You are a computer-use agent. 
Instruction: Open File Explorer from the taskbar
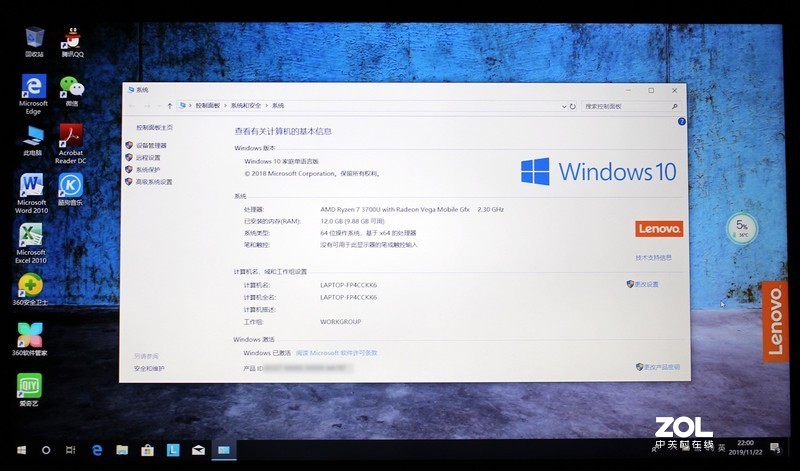tap(122, 450)
